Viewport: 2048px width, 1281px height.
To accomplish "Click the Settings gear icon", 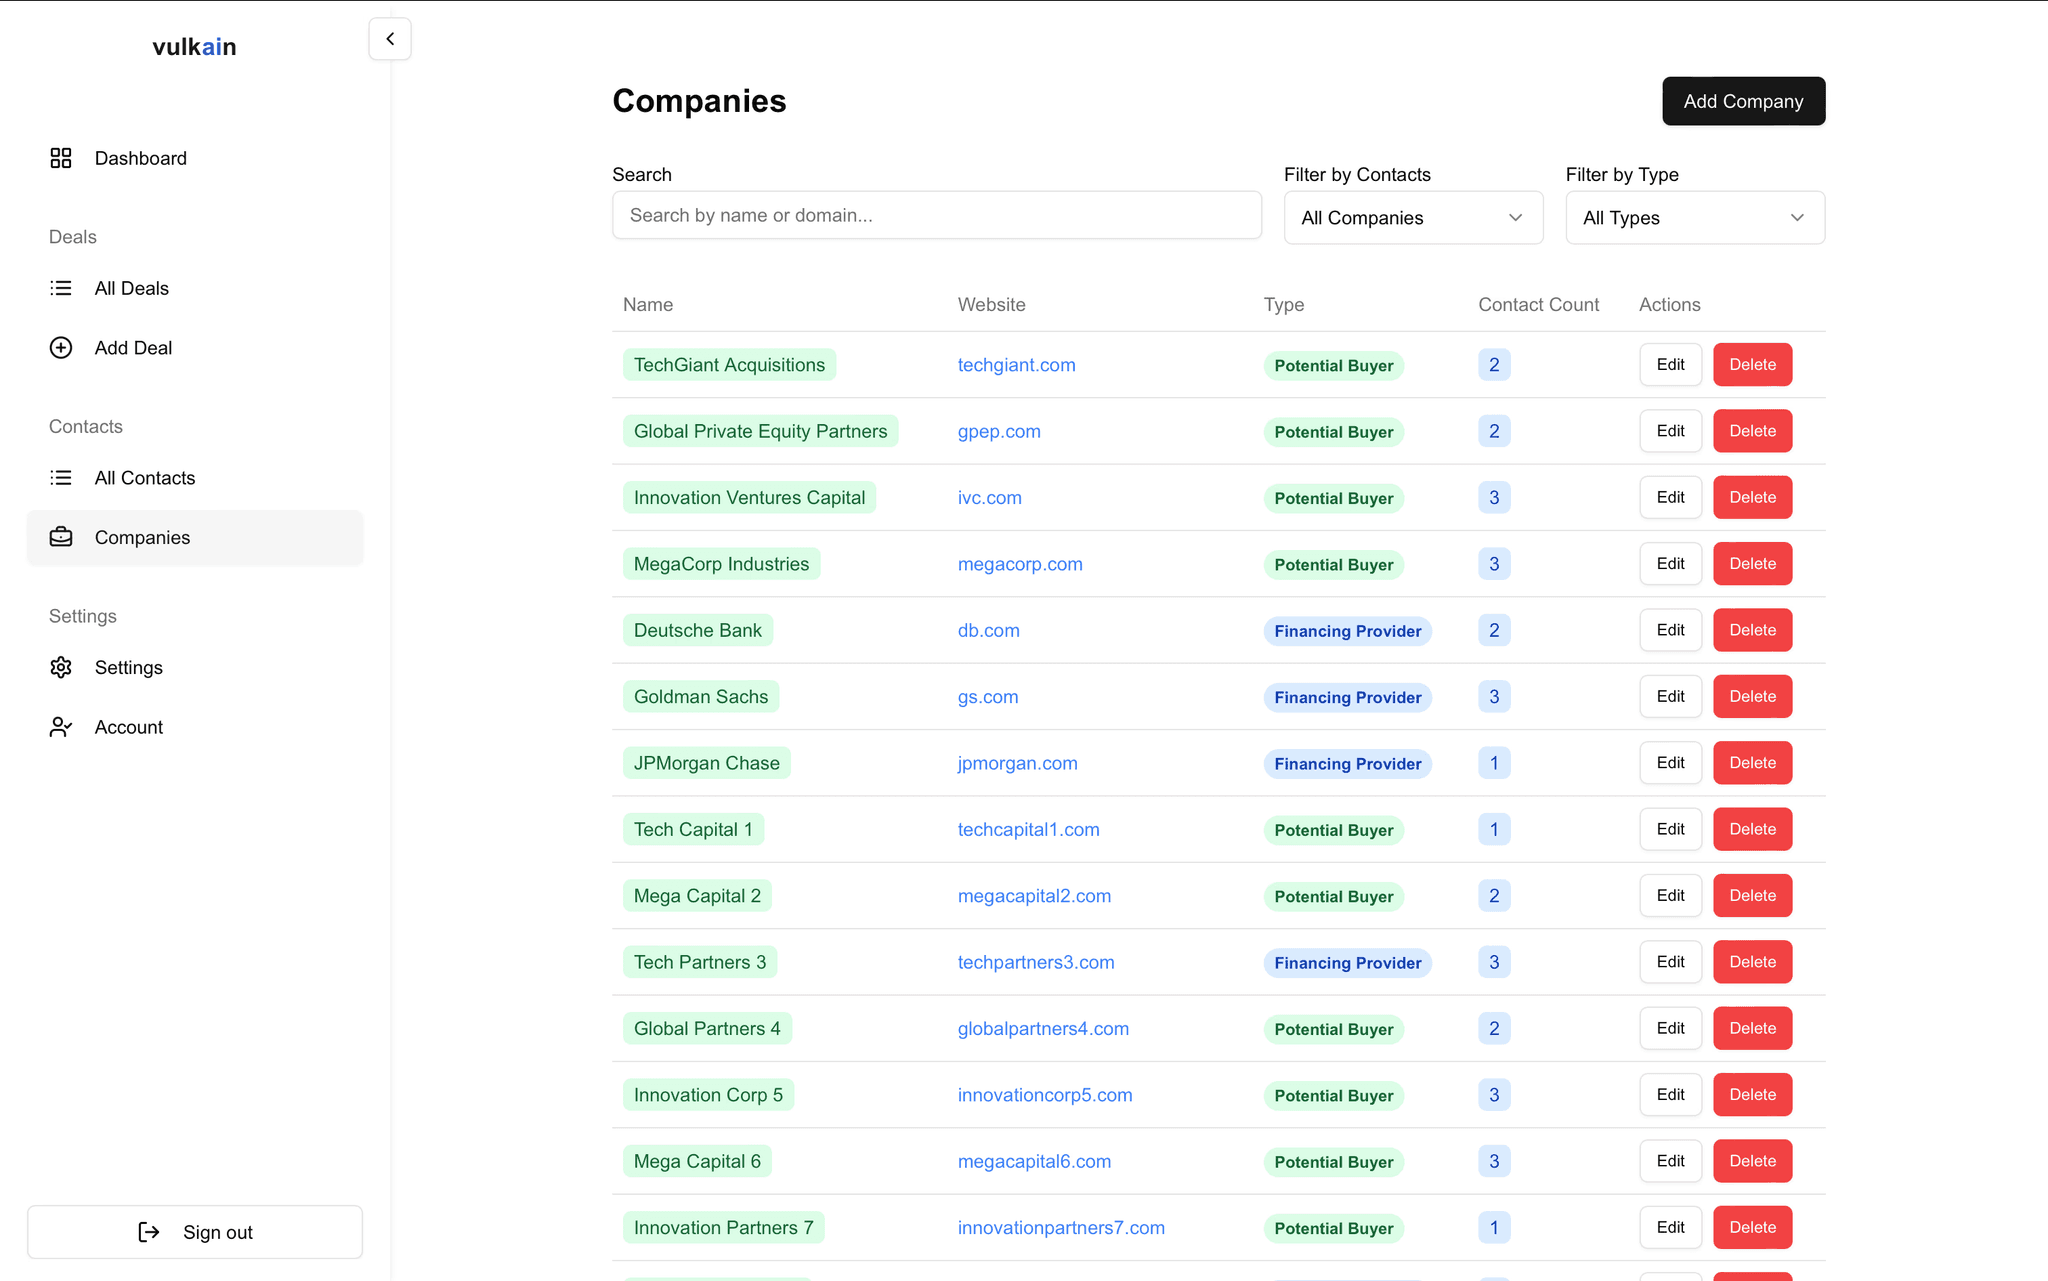I will coord(61,667).
